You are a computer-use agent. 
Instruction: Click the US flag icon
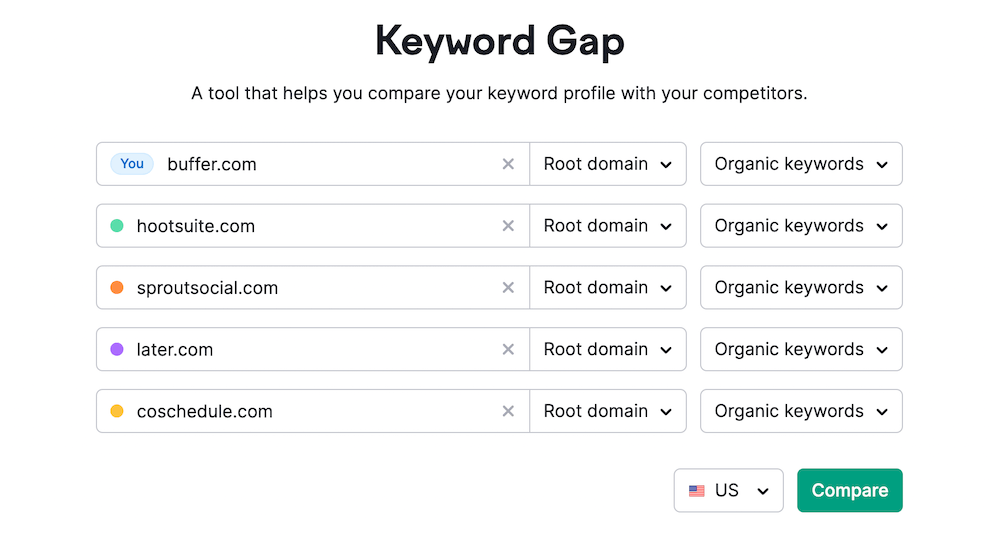click(x=697, y=491)
